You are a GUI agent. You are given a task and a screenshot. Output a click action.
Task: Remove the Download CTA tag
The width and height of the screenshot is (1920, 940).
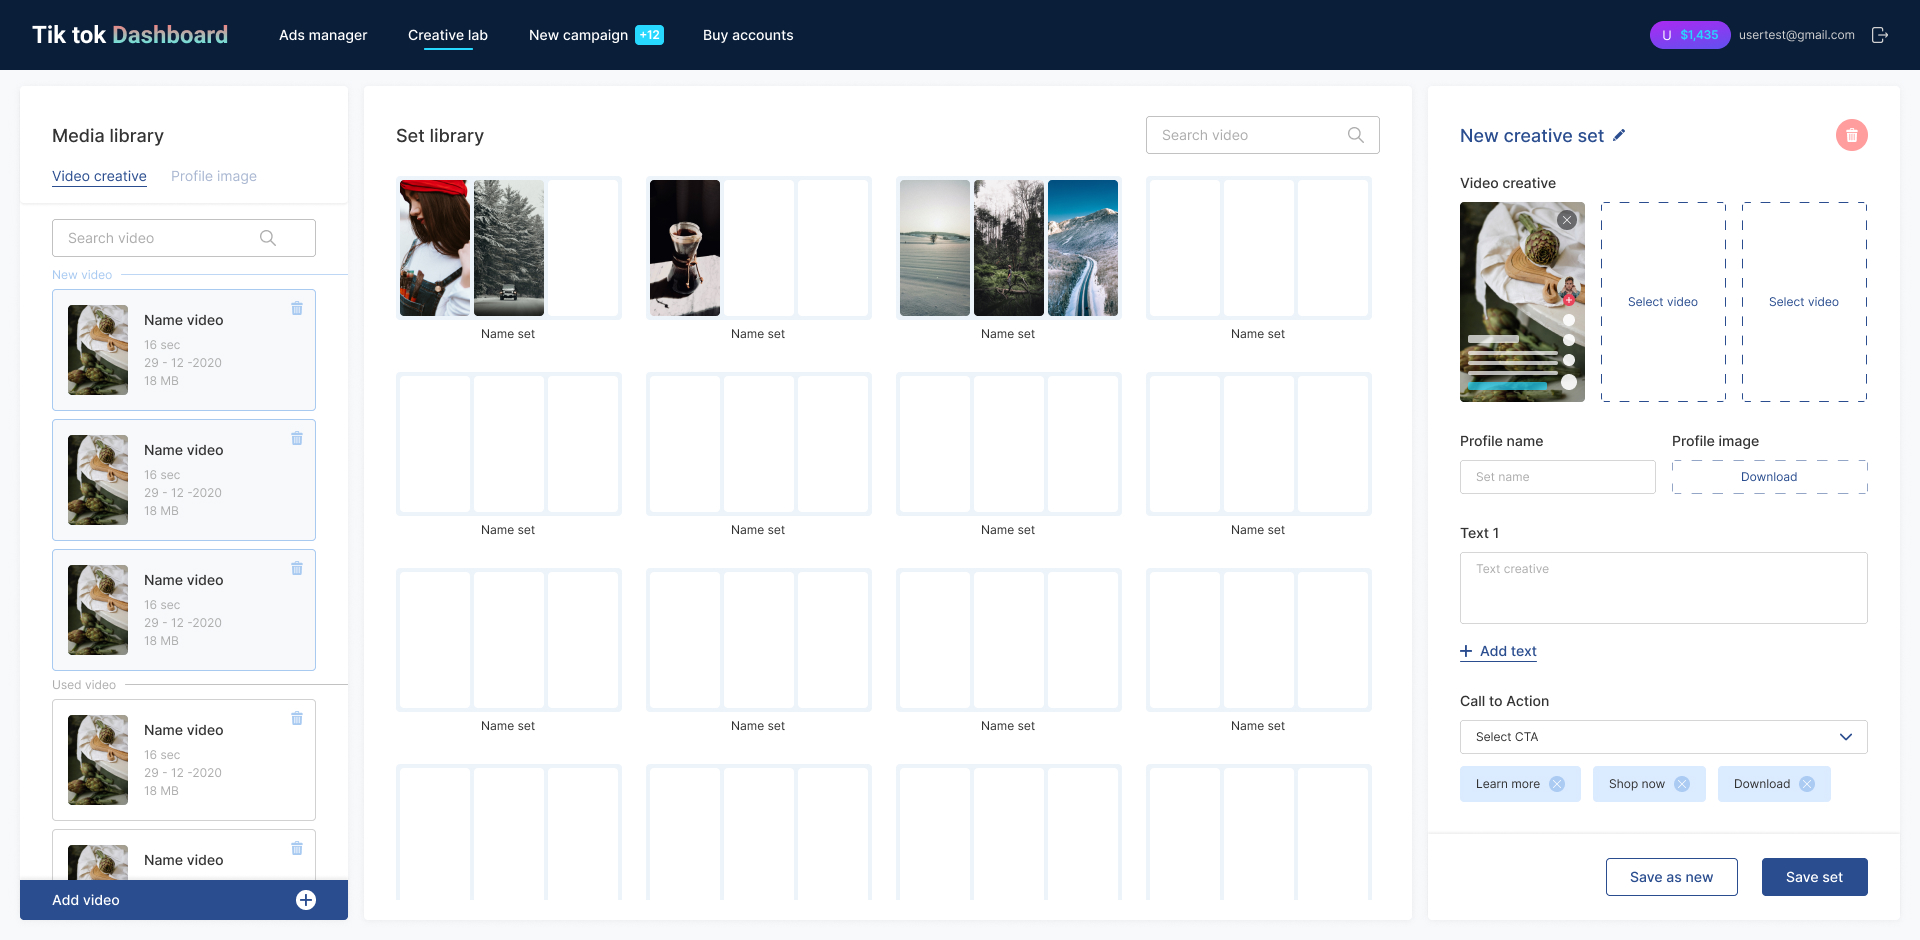1807,784
